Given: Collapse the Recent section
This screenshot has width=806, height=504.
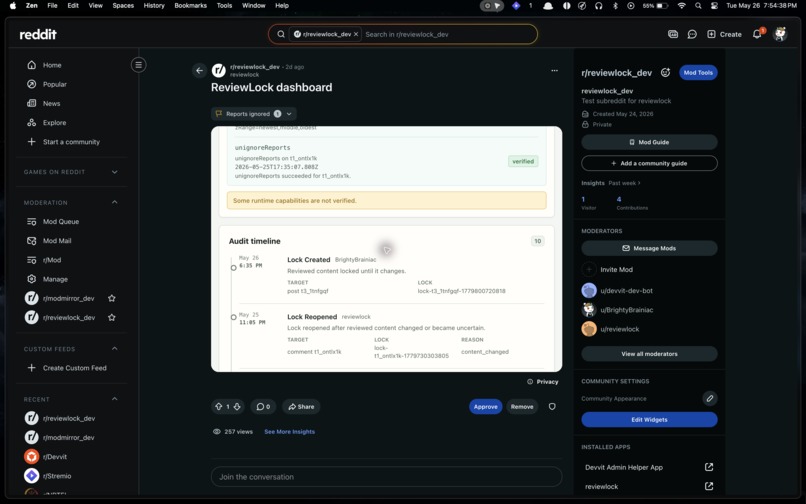Looking at the screenshot, I should 115,399.
